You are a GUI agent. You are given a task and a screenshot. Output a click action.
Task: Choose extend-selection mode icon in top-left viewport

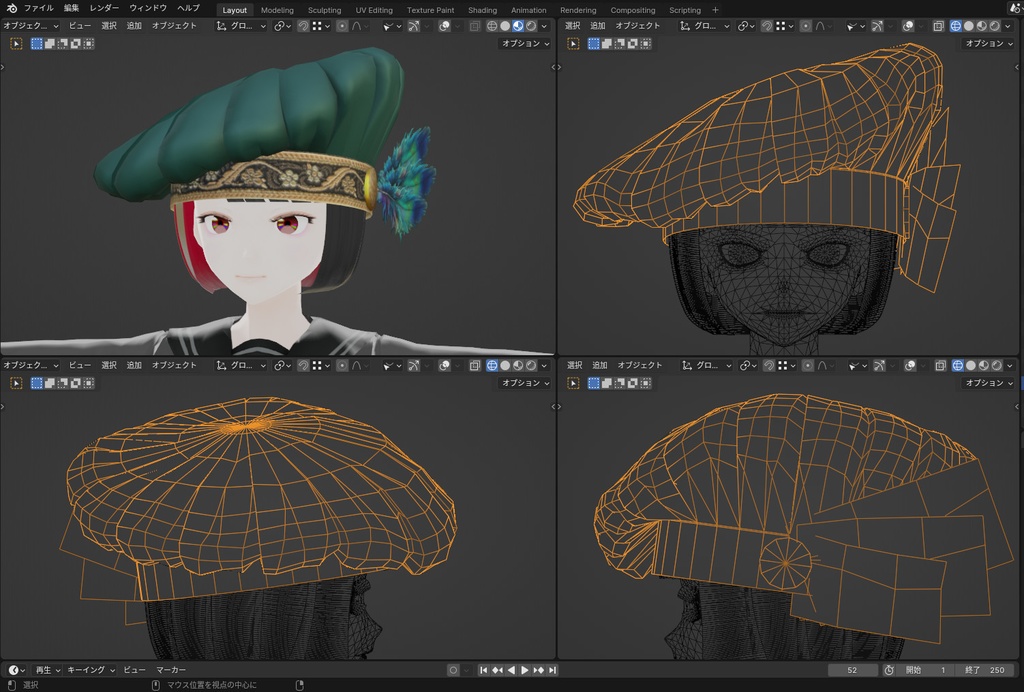click(50, 44)
